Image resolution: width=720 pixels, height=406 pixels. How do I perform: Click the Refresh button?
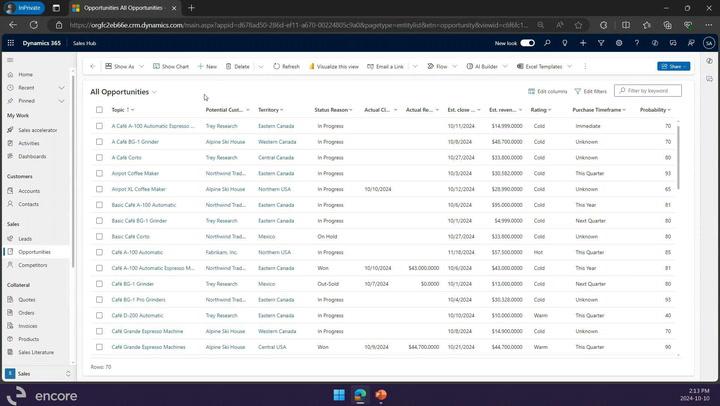pos(286,66)
